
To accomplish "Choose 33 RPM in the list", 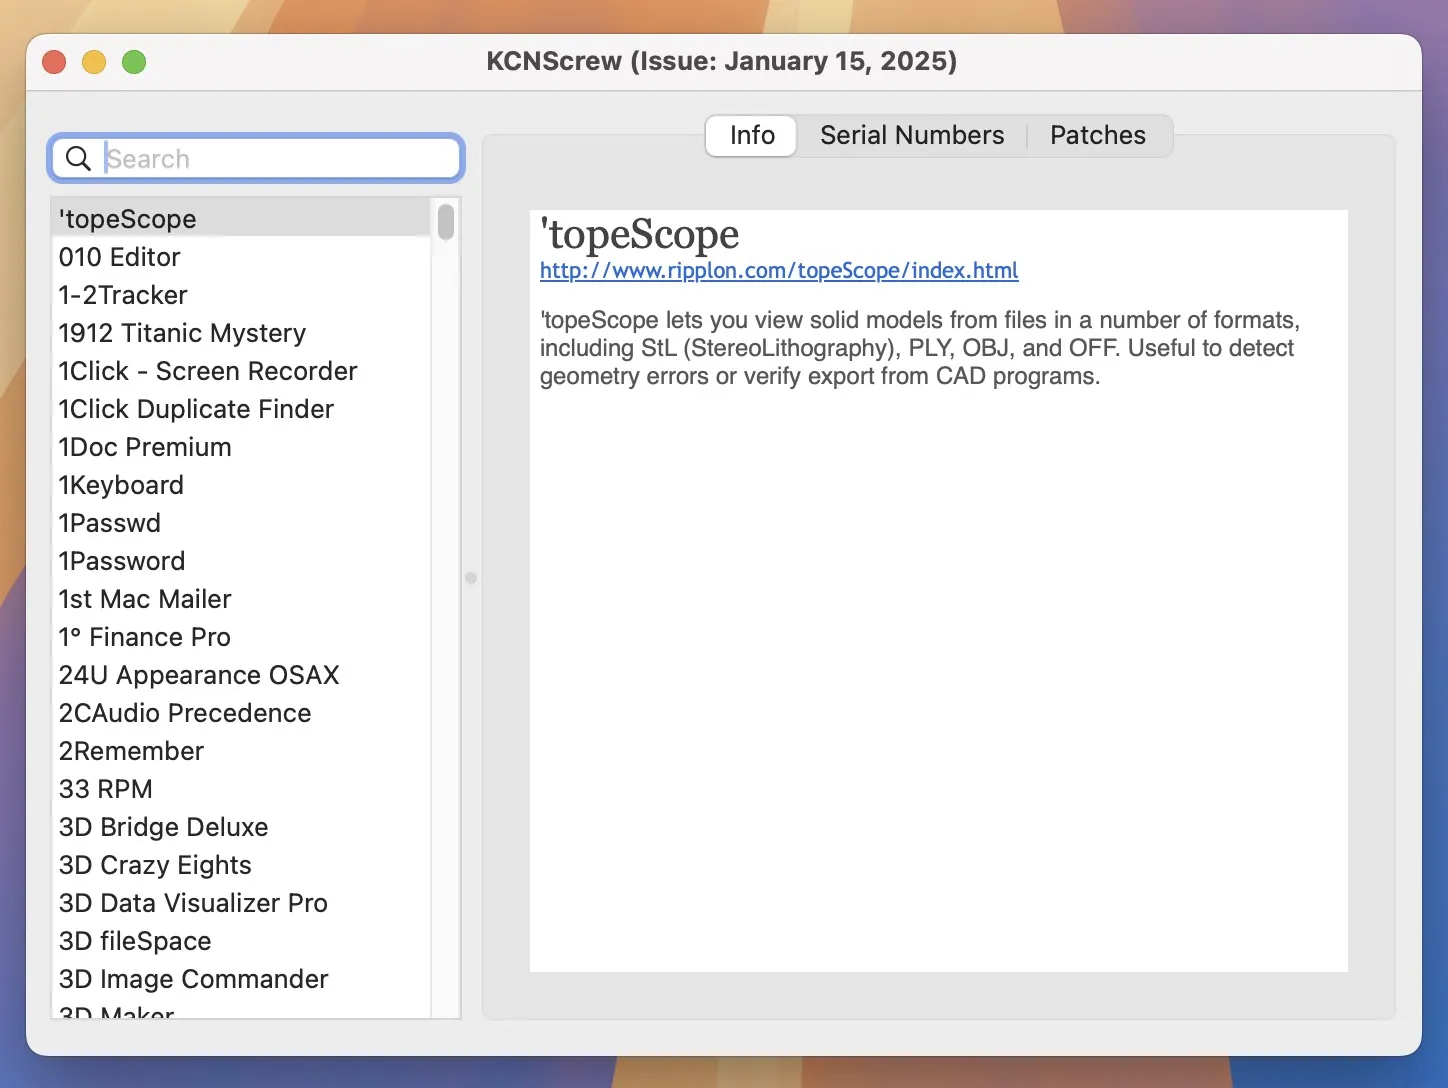I will pyautogui.click(x=241, y=788).
